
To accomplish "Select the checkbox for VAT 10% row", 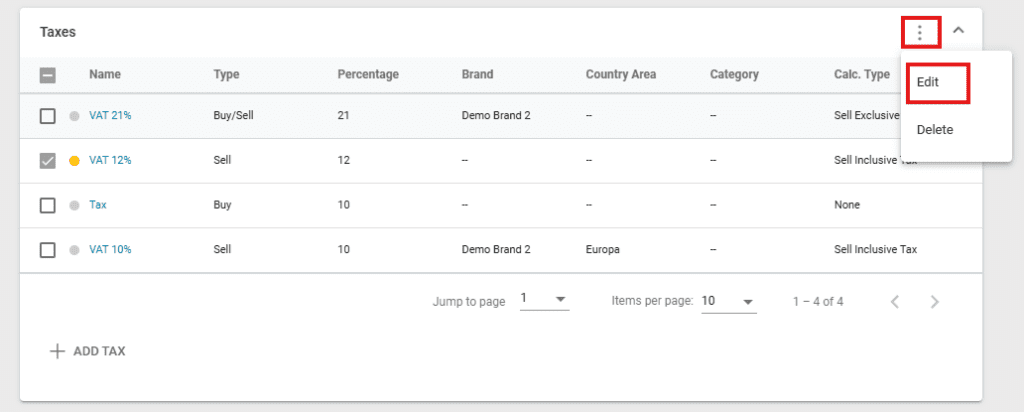I will click(x=47, y=250).
